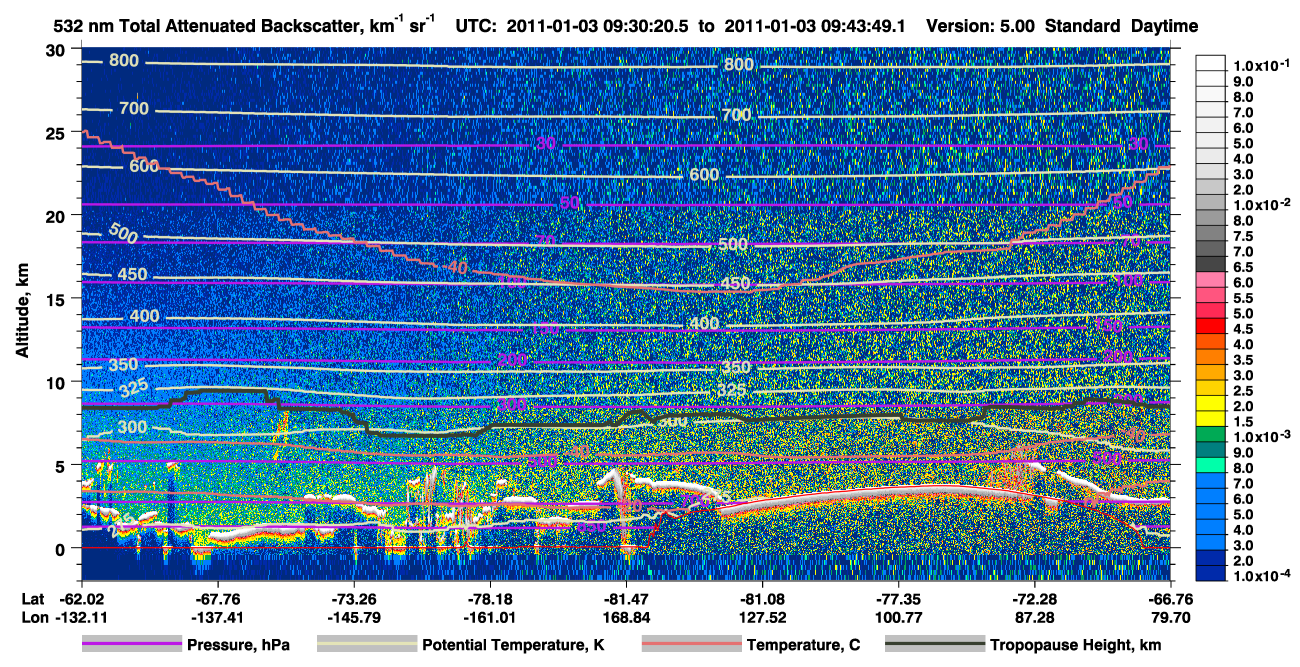Screen dimensions: 1300x667
Task: Click longitude value 100.77
Action: point(898,618)
